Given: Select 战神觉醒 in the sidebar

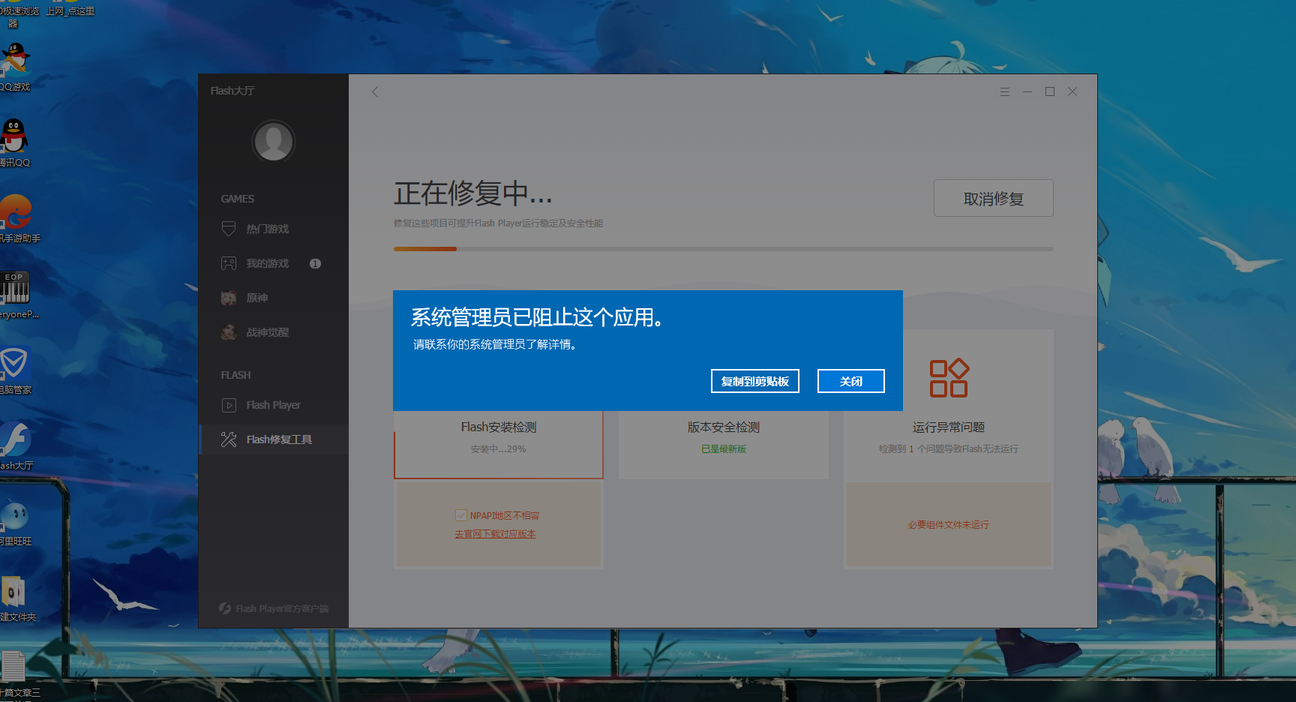Looking at the screenshot, I should (x=273, y=332).
